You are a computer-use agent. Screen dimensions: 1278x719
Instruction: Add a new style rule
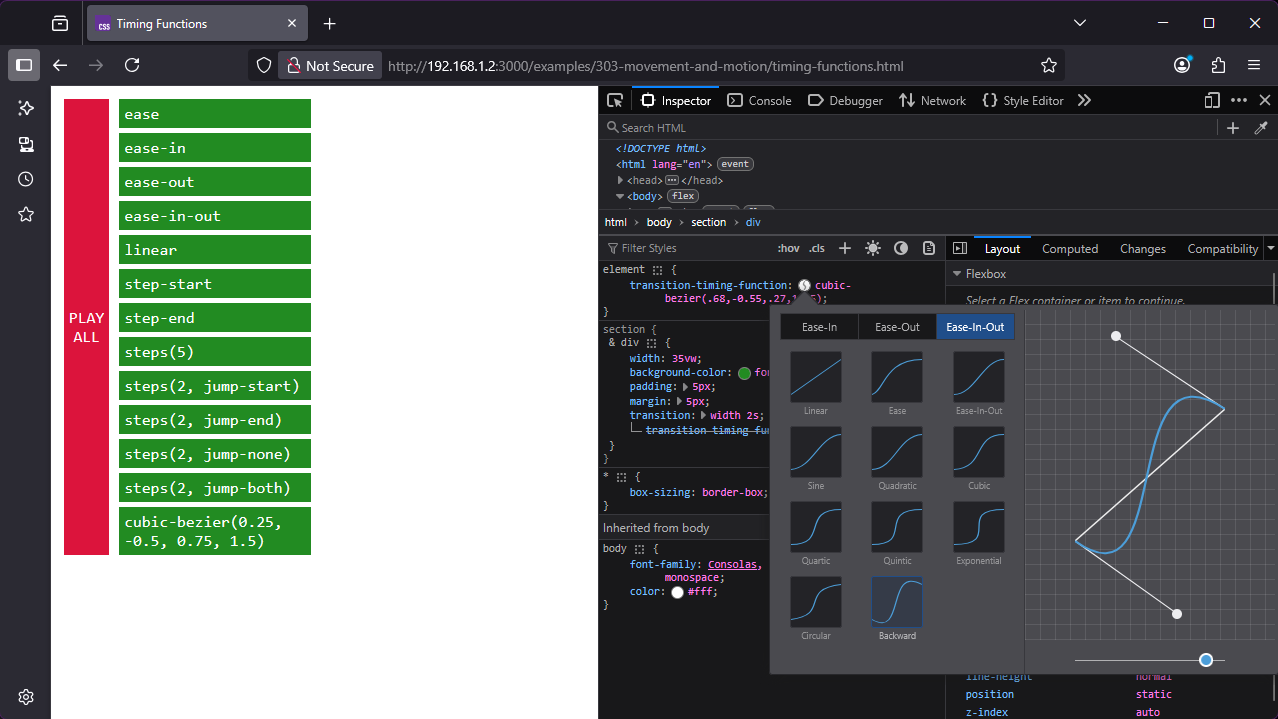tap(845, 248)
